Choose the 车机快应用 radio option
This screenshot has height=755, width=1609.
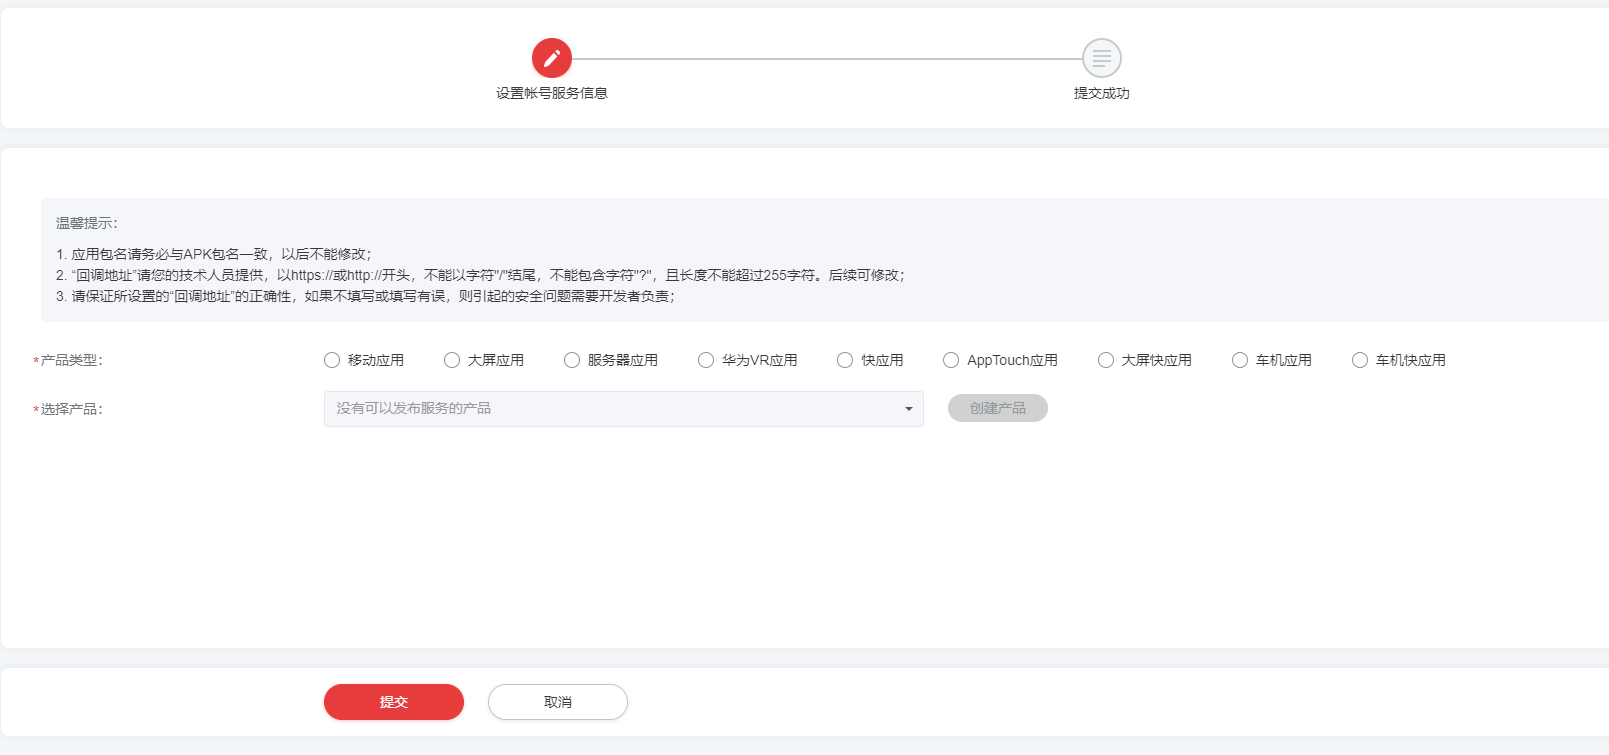1360,360
